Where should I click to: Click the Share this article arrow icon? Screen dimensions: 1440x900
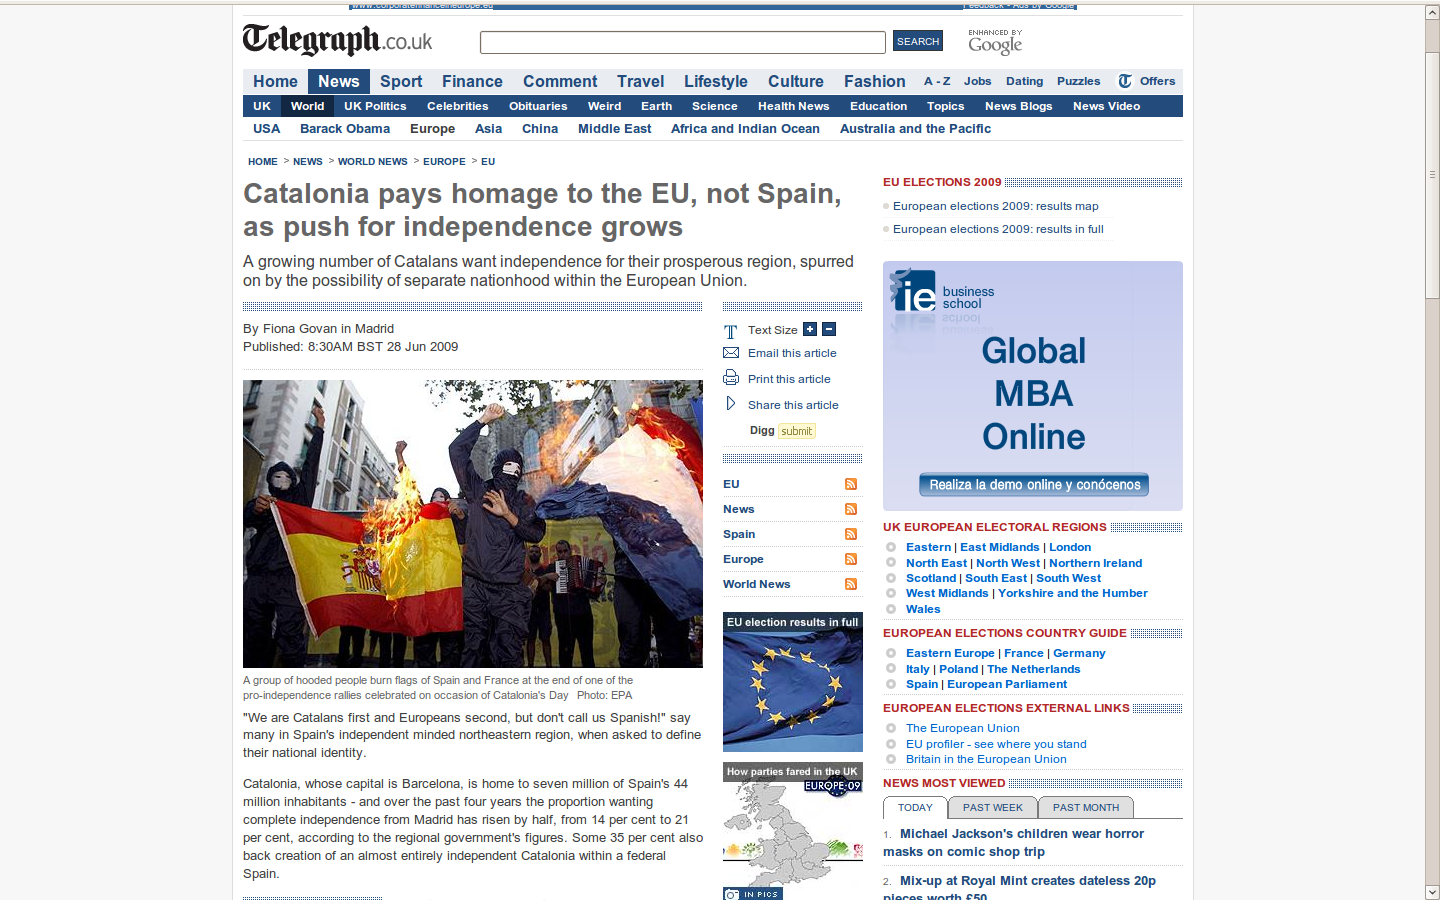[x=731, y=404]
